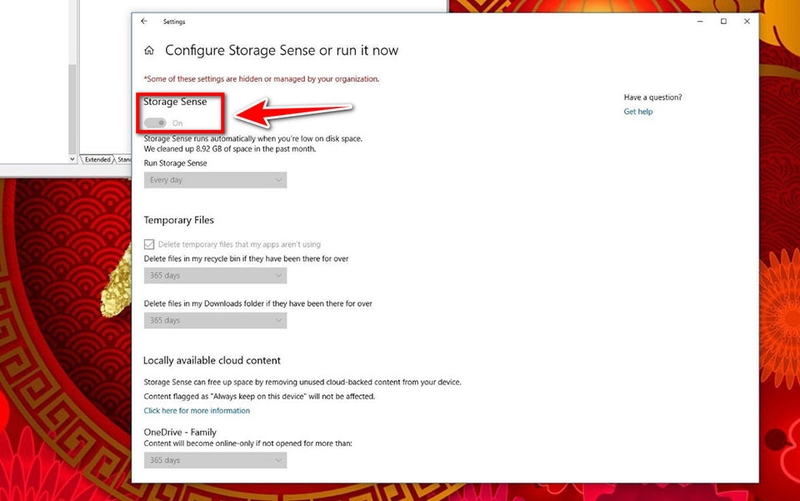800x501 pixels.
Task: Open the Settings home icon
Action: point(149,50)
